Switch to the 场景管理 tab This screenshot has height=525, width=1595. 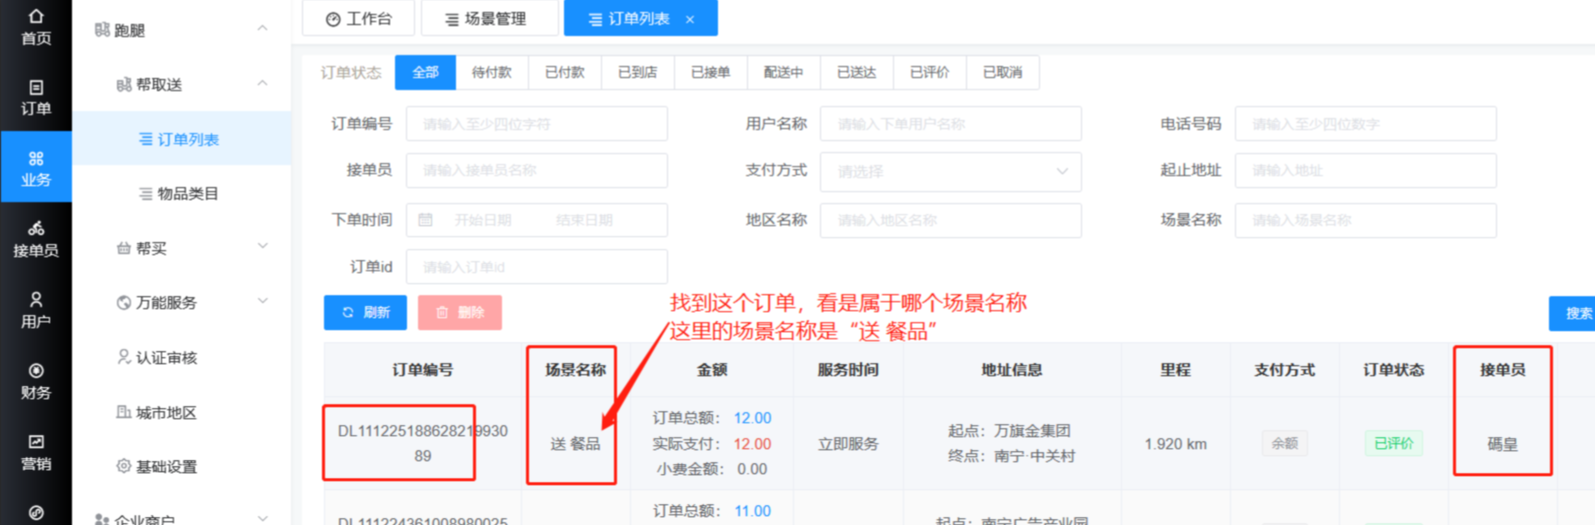tap(489, 18)
